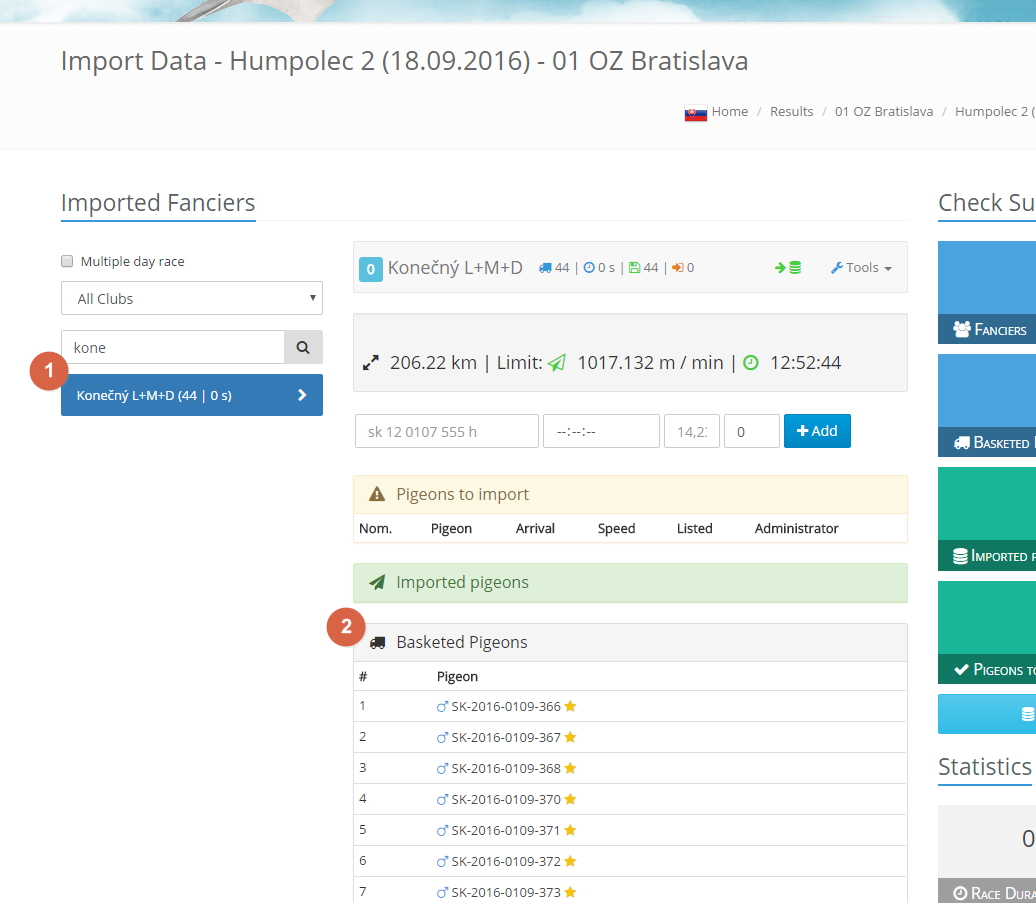The width and height of the screenshot is (1036, 903).
Task: Click the pigeon ring number input field
Action: point(446,431)
